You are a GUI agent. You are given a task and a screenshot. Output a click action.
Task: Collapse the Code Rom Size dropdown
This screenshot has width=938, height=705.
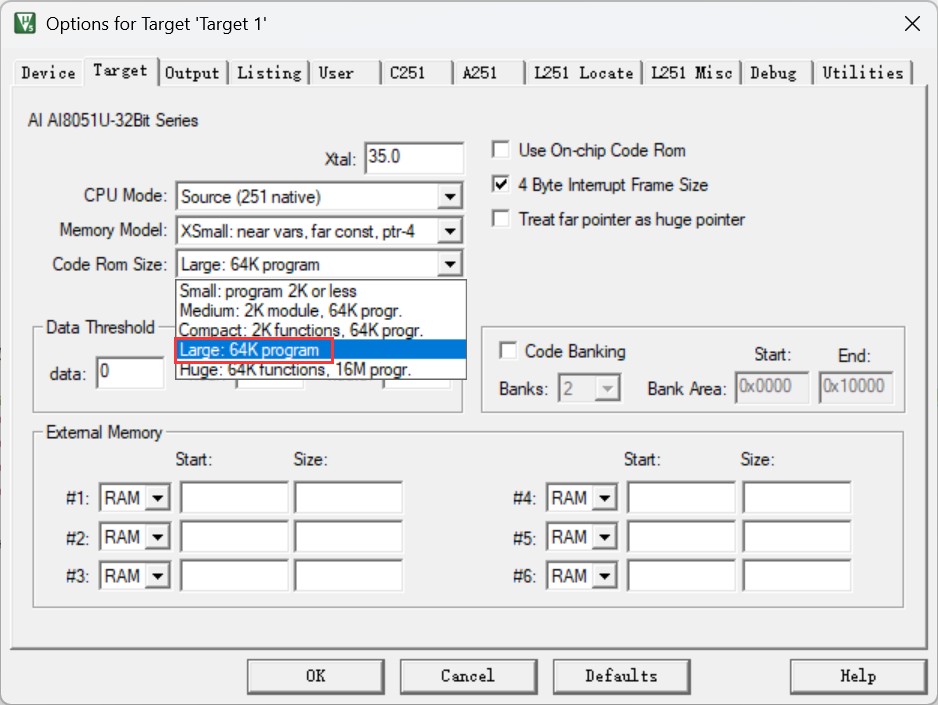[x=449, y=264]
